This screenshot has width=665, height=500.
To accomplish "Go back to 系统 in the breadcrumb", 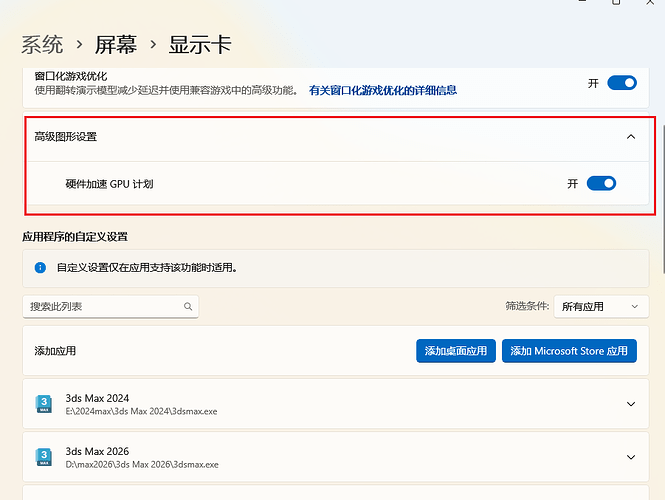I will (42, 45).
